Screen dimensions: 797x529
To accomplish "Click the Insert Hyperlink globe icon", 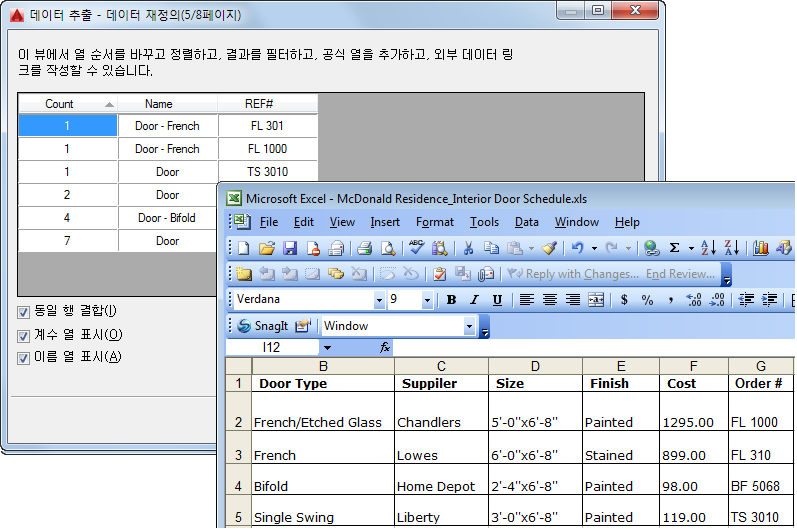I will [x=651, y=248].
